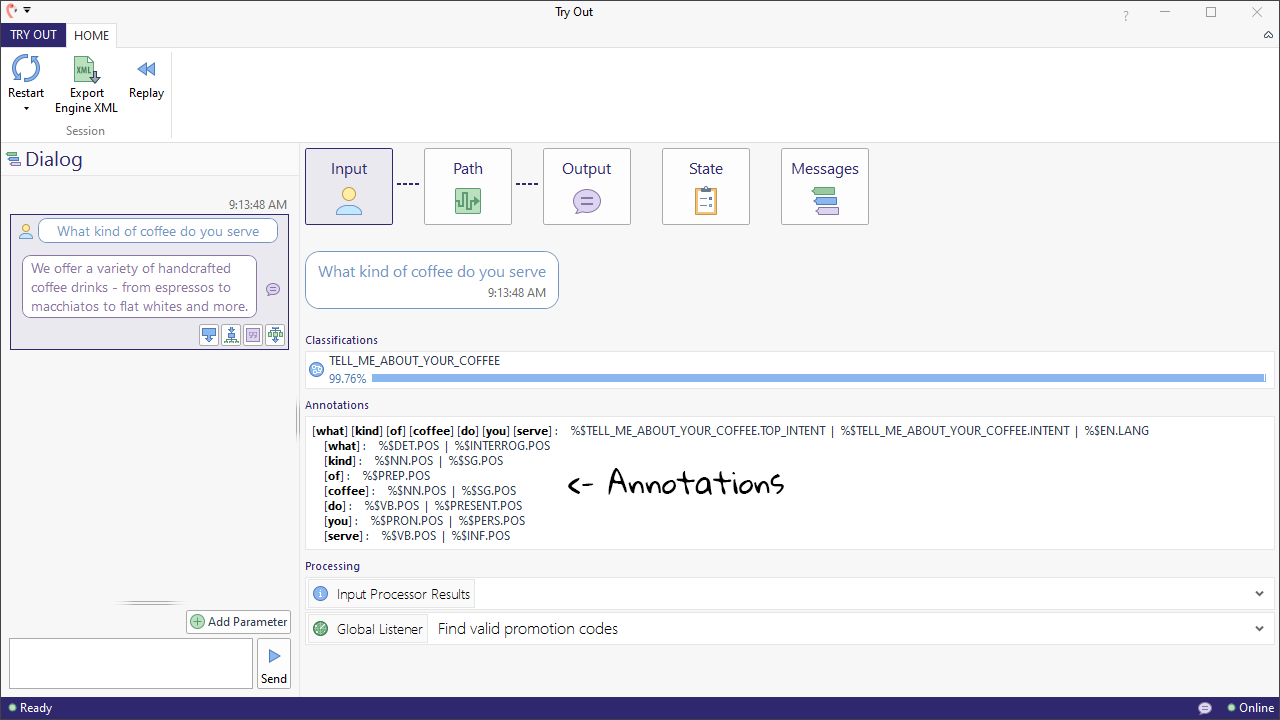Open the State clipboard panel
The height and width of the screenshot is (720, 1280).
point(705,186)
